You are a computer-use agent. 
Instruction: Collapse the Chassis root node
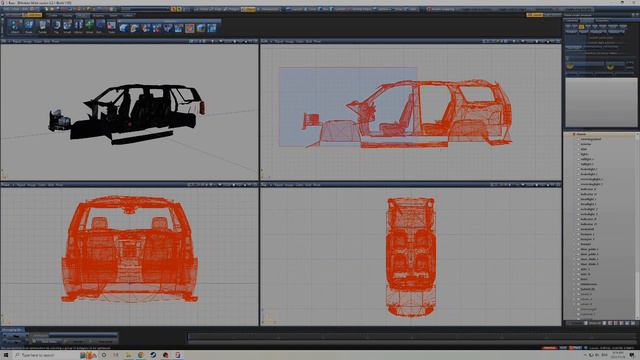tap(573, 134)
